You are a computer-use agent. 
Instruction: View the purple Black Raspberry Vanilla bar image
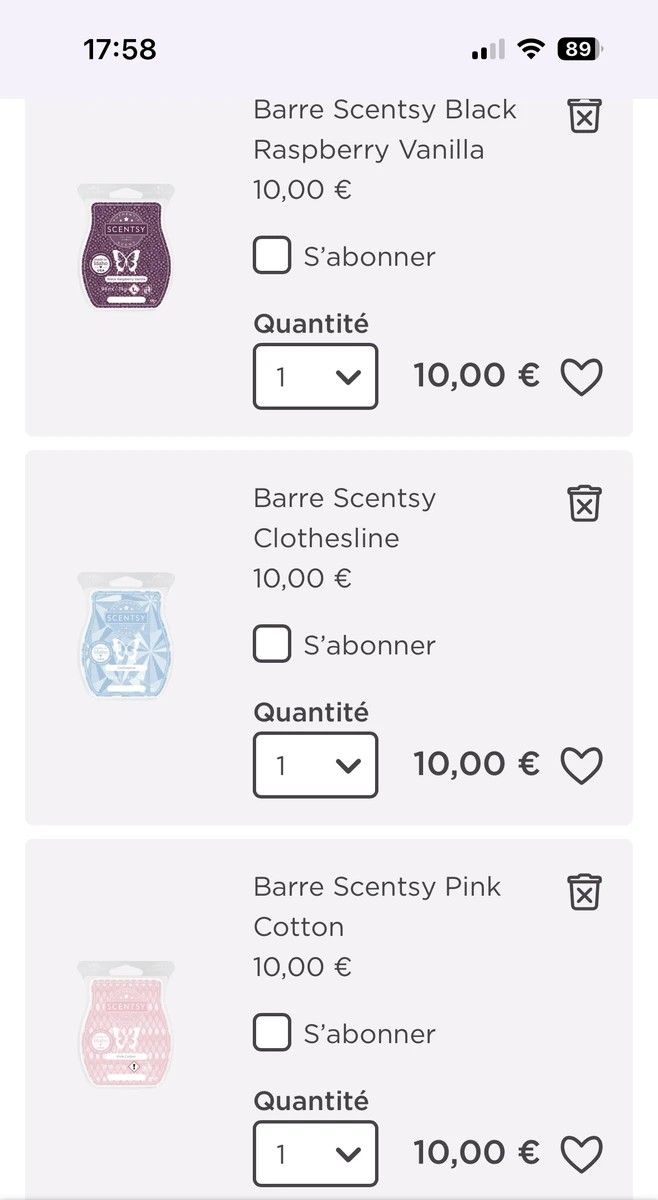click(x=126, y=247)
